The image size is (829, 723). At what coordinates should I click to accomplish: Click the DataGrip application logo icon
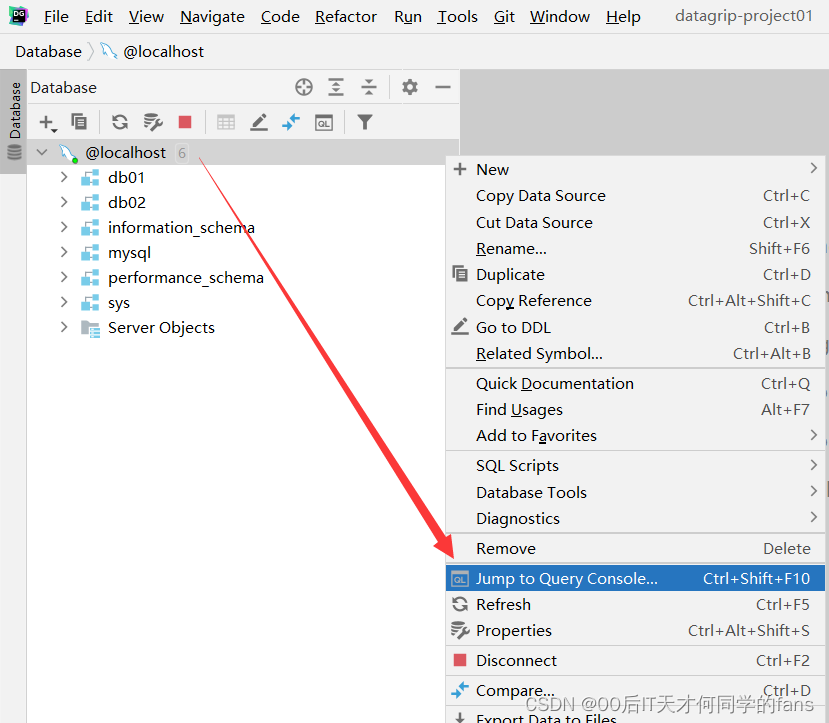point(19,16)
